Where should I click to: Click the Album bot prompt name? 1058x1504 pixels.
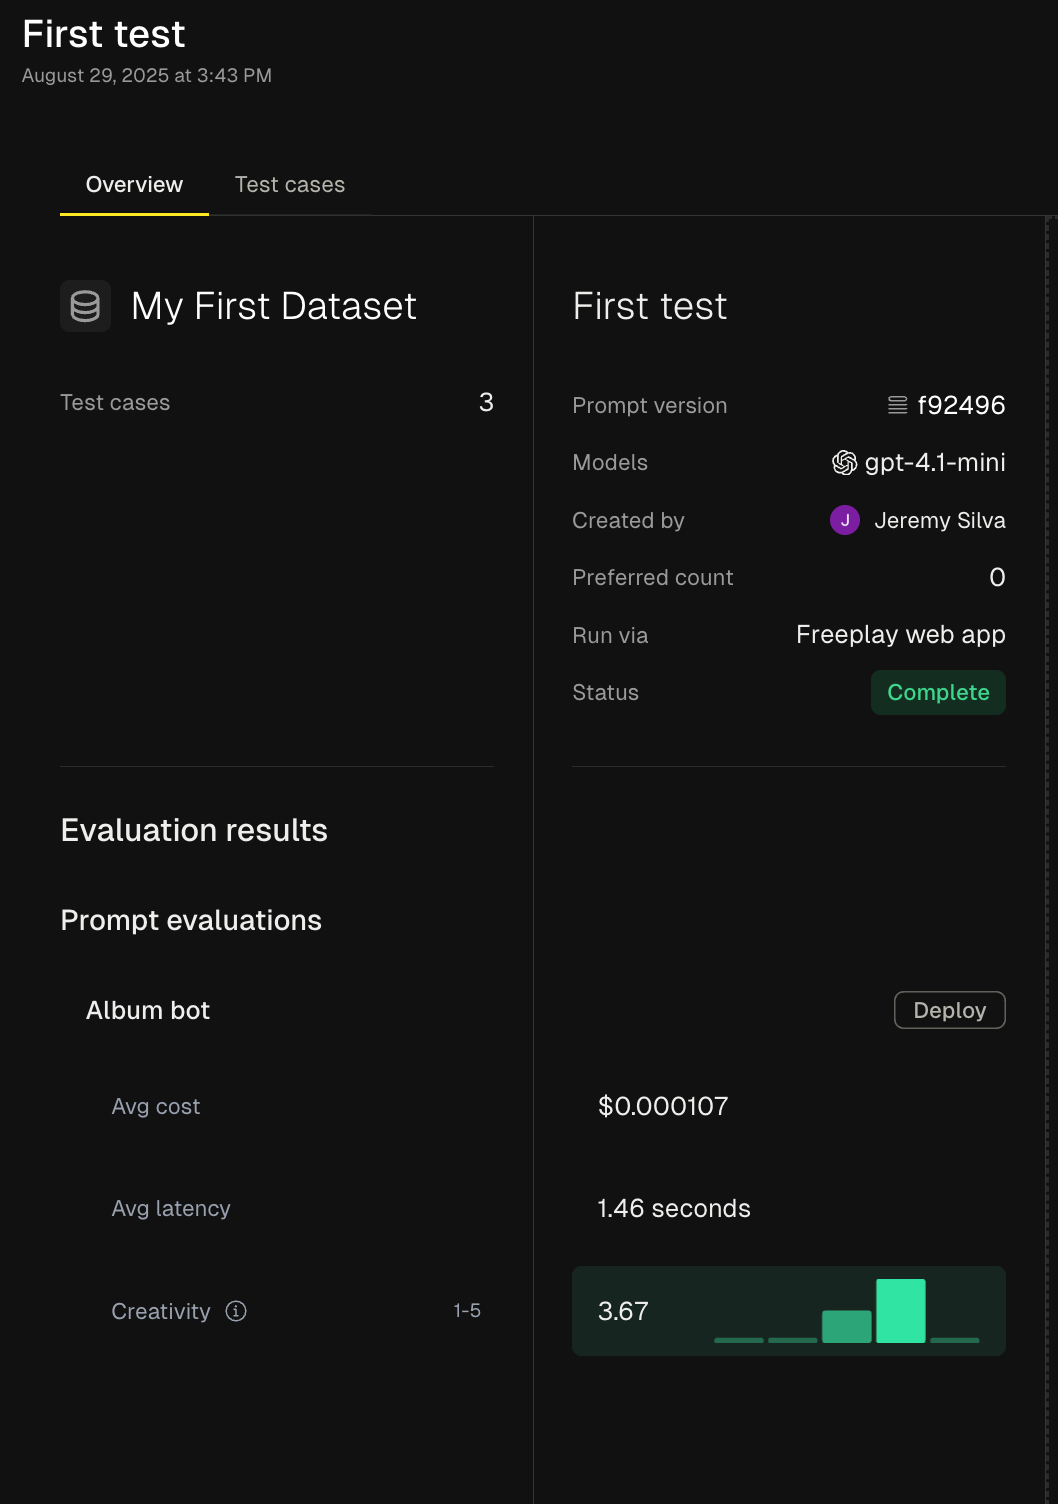click(x=148, y=1010)
